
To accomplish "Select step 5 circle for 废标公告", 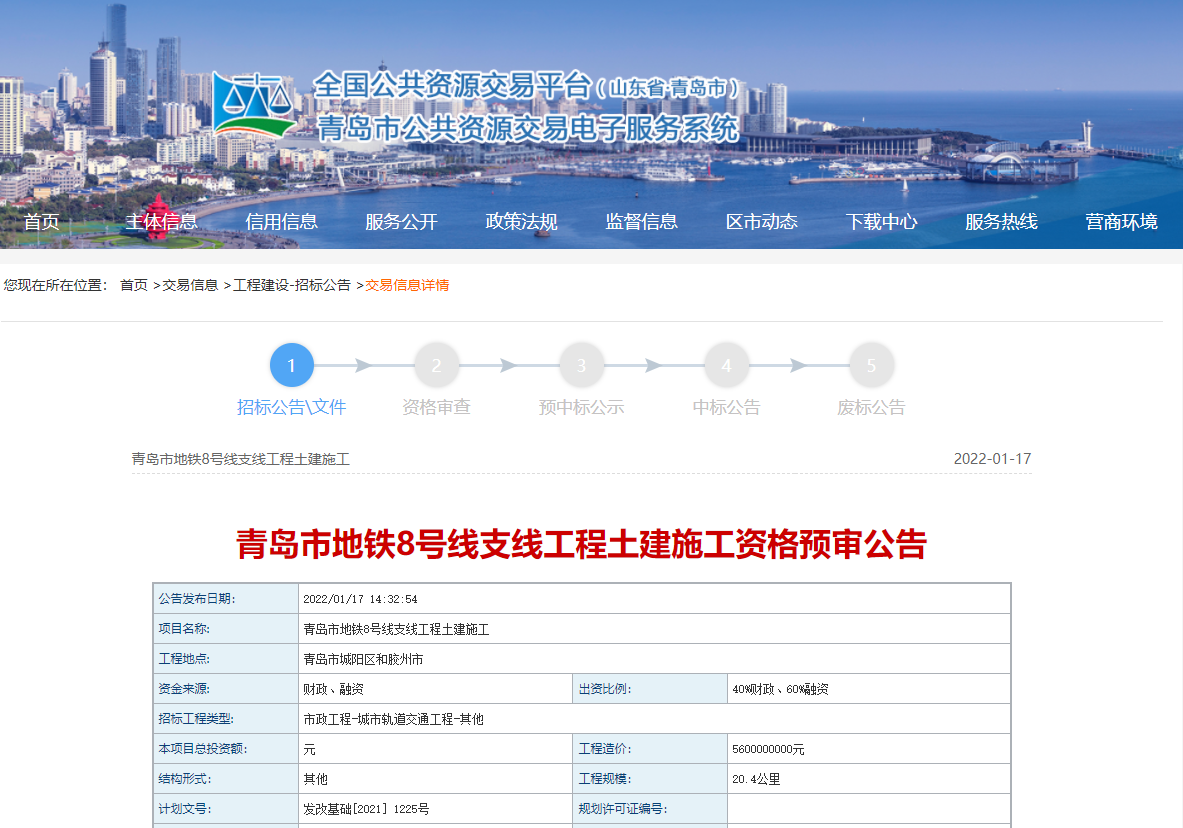I will point(871,366).
